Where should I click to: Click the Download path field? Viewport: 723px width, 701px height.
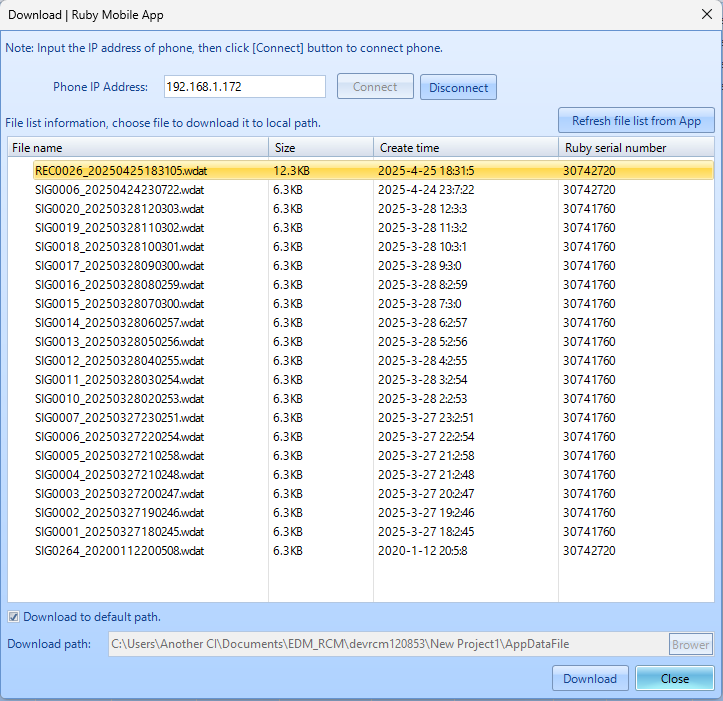[x=388, y=644]
